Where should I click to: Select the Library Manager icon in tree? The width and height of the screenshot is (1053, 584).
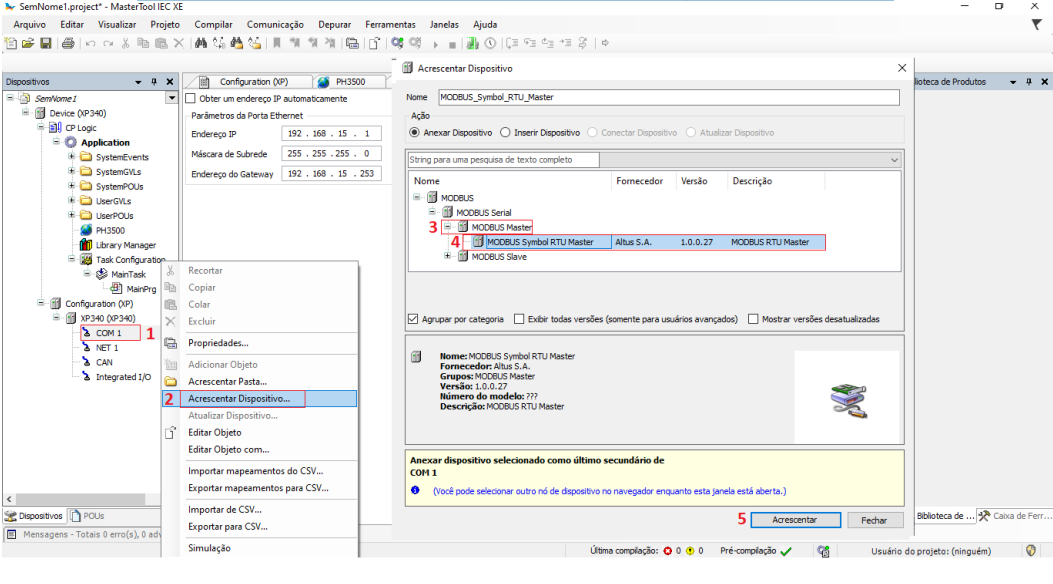coord(87,245)
